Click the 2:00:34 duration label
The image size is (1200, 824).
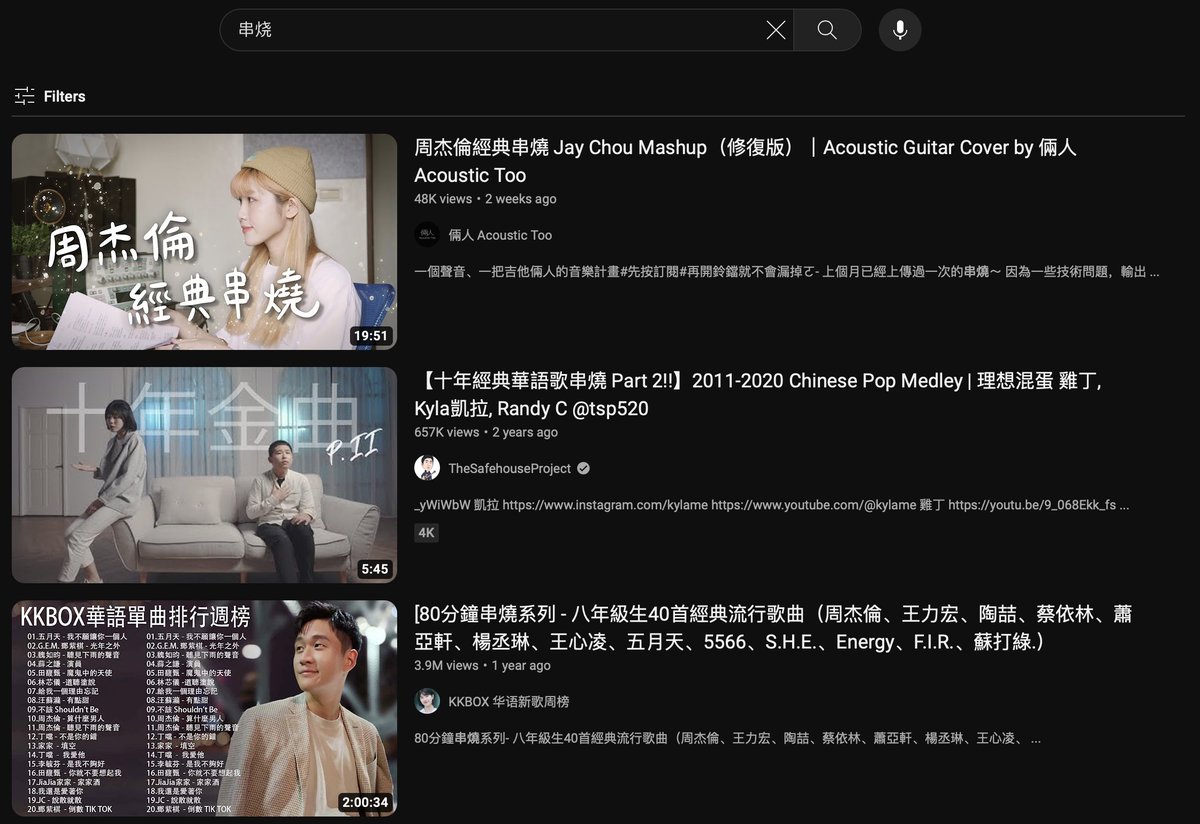coord(364,802)
